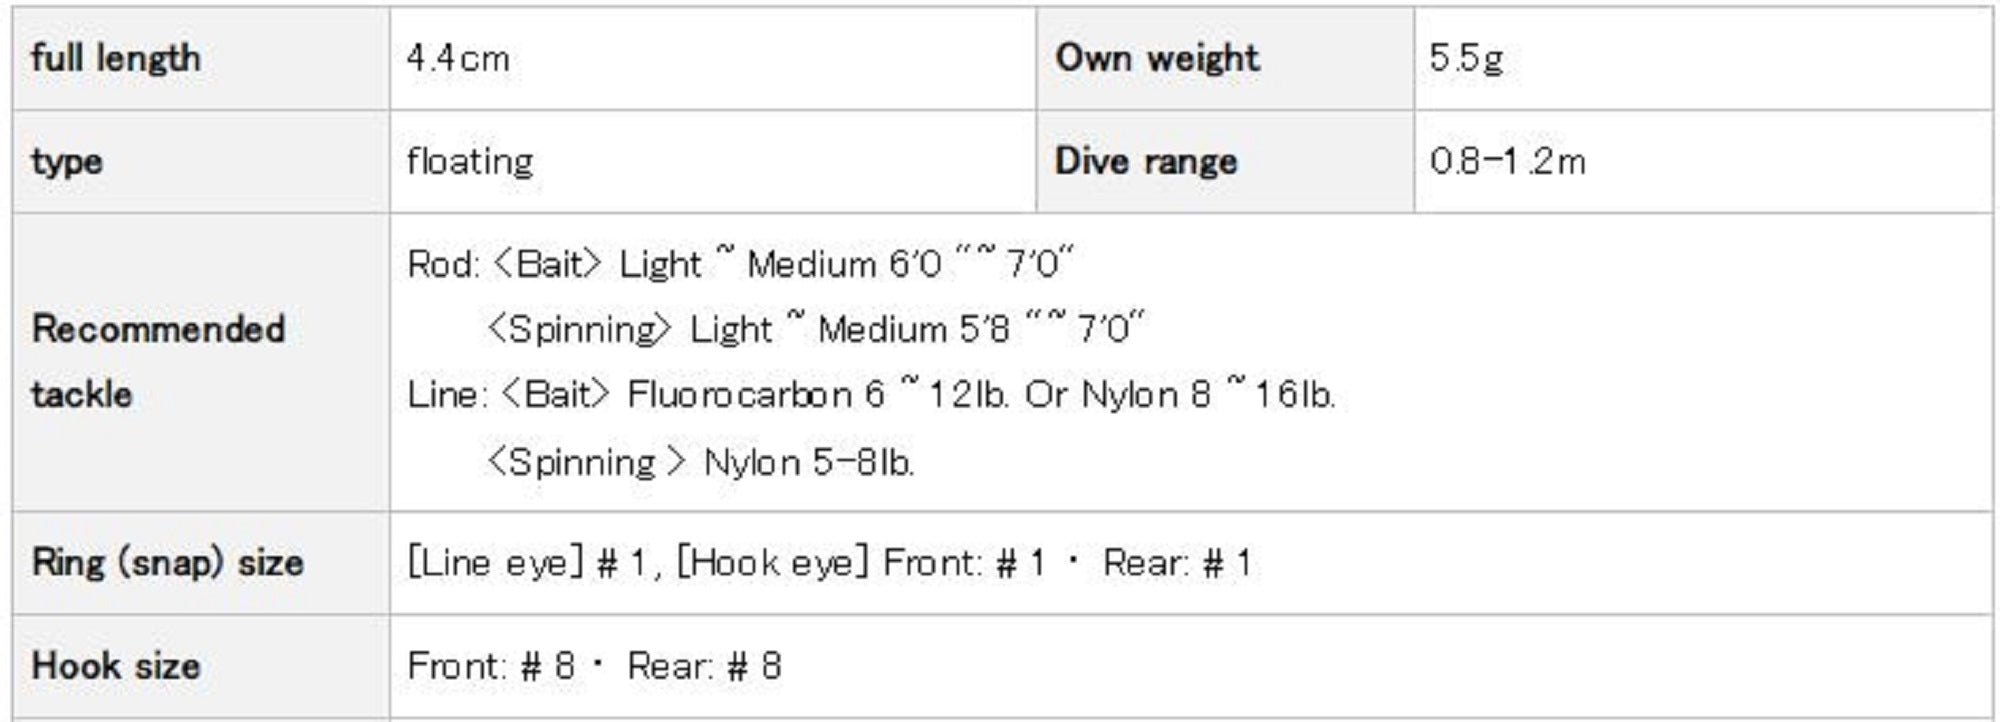The height and width of the screenshot is (722, 2000).
Task: Click the 5.5g weight value
Action: [x=1466, y=58]
